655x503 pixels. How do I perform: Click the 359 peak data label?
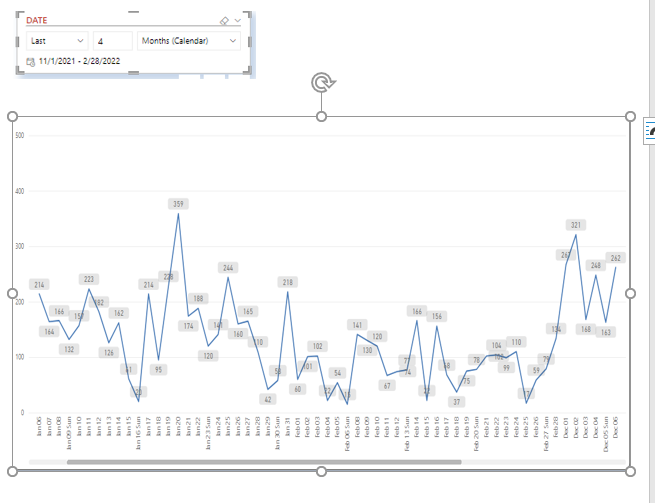tap(178, 204)
